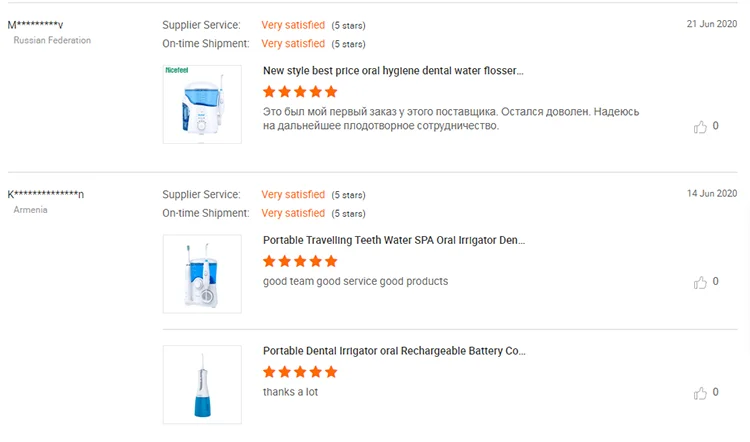Click 'Armenia' country label
The height and width of the screenshot is (442, 750).
pos(30,210)
